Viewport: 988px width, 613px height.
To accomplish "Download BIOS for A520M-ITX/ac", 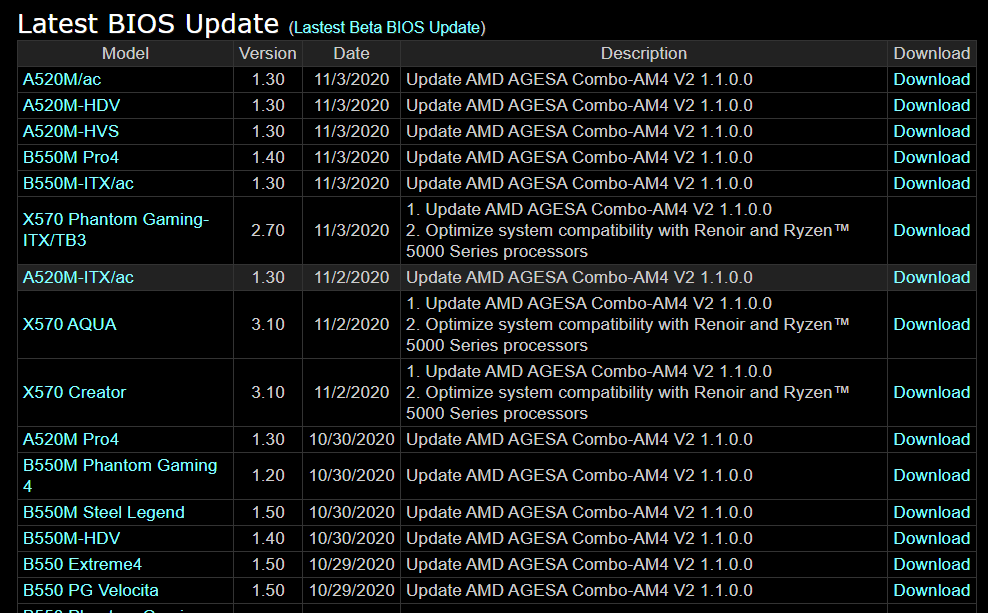I will coord(931,277).
